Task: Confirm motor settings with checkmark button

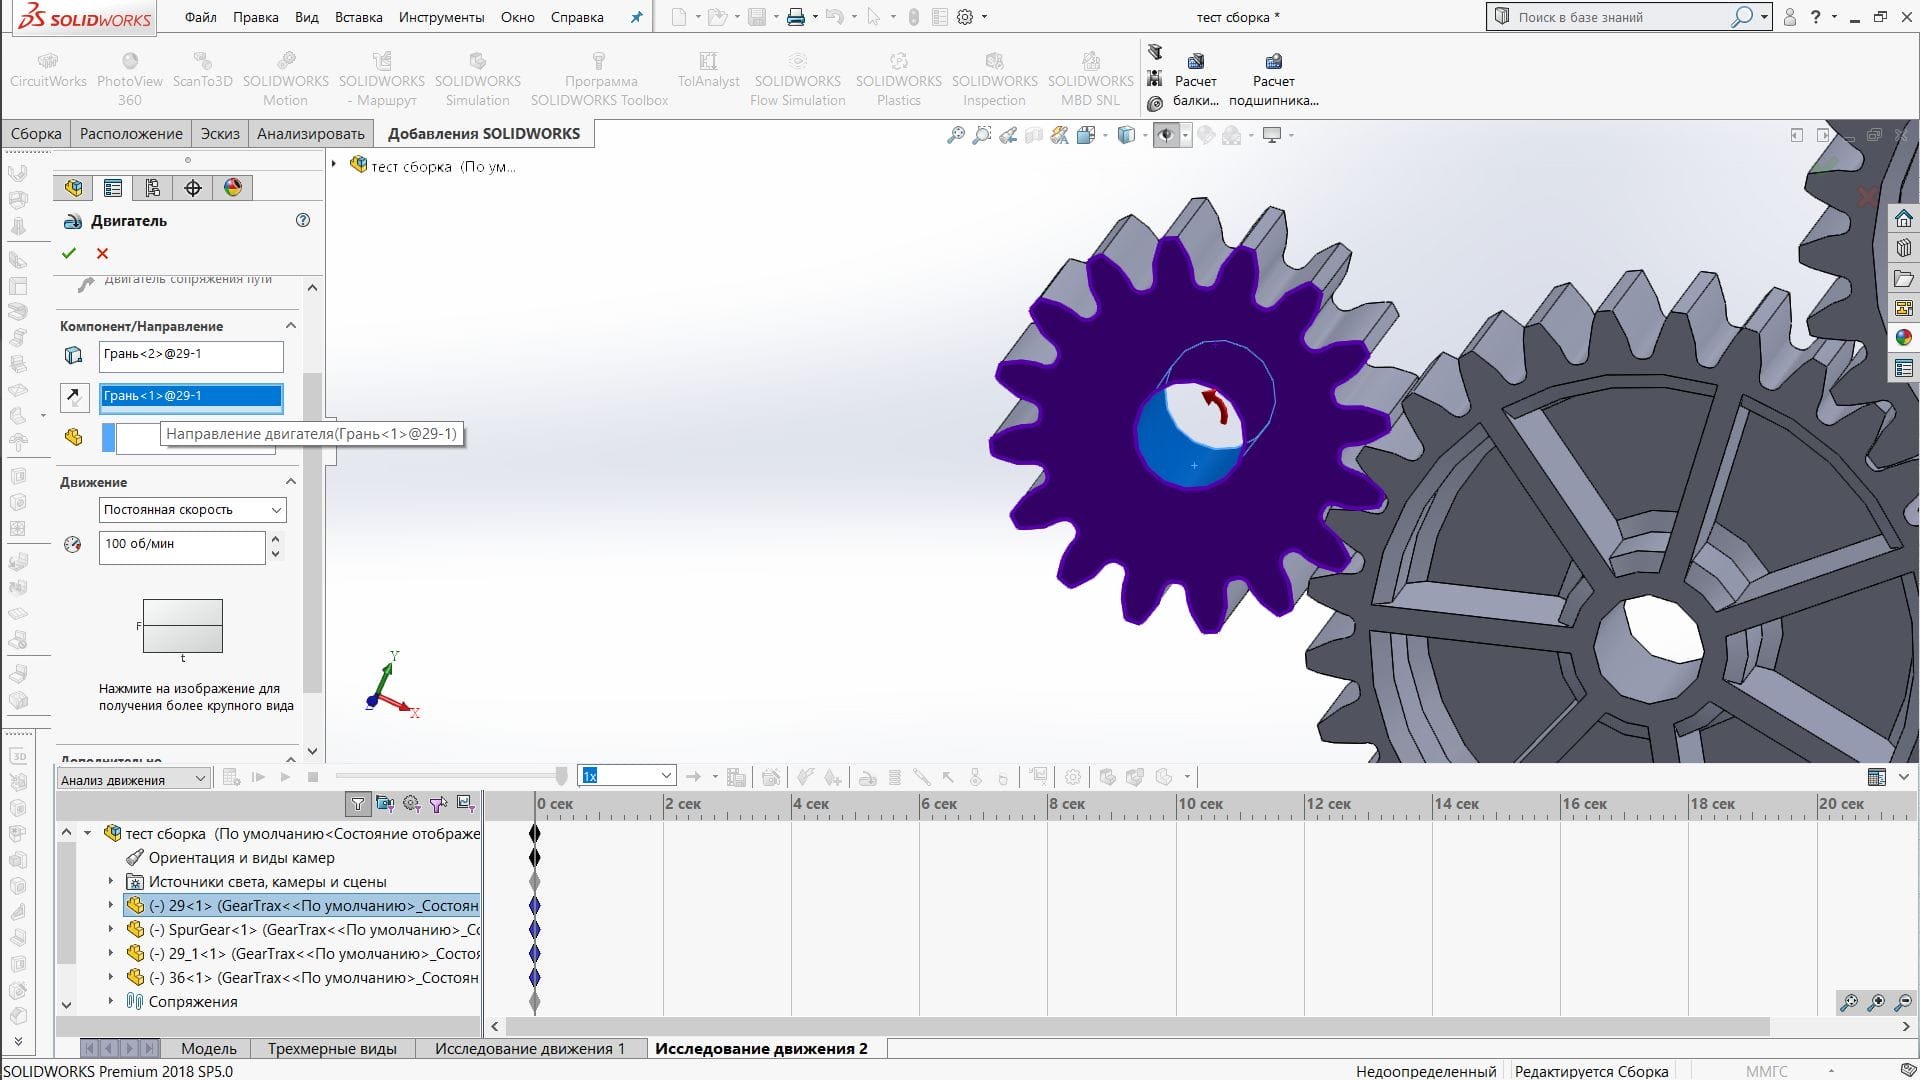Action: coord(71,253)
